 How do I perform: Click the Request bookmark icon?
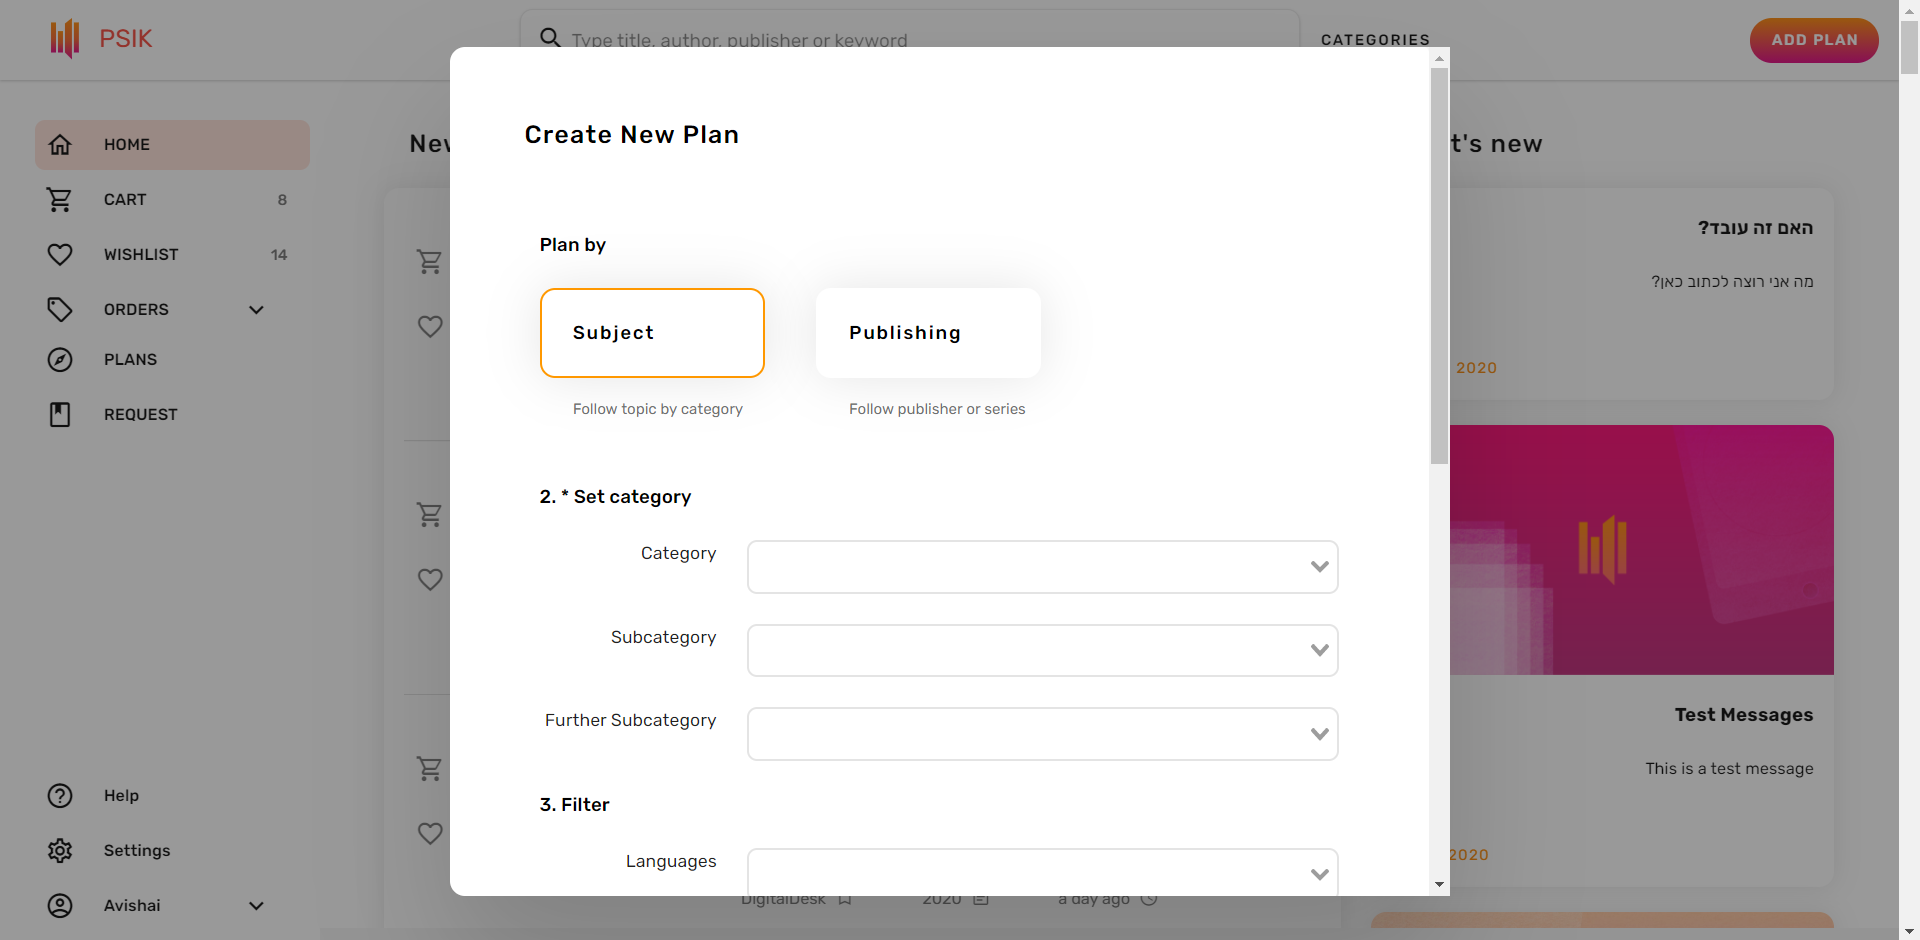pos(60,415)
